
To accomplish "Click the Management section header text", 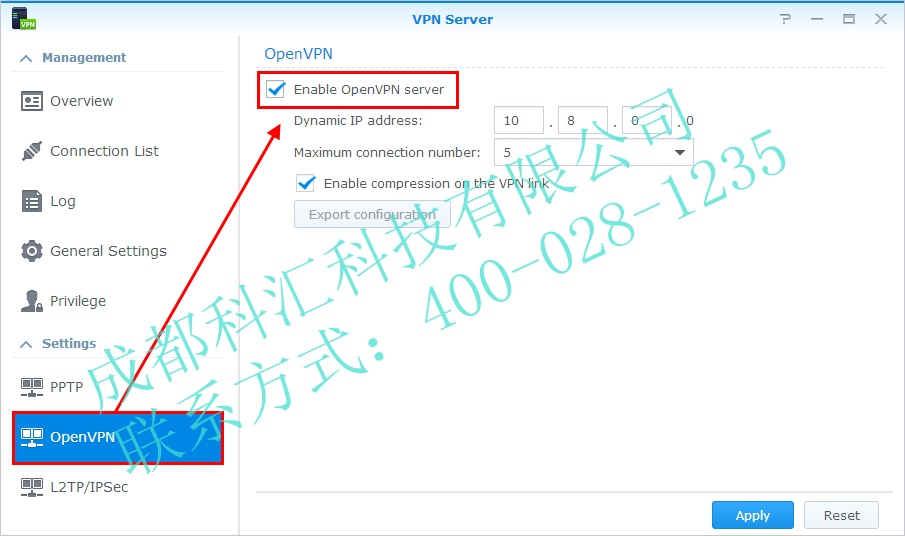I will (x=84, y=58).
